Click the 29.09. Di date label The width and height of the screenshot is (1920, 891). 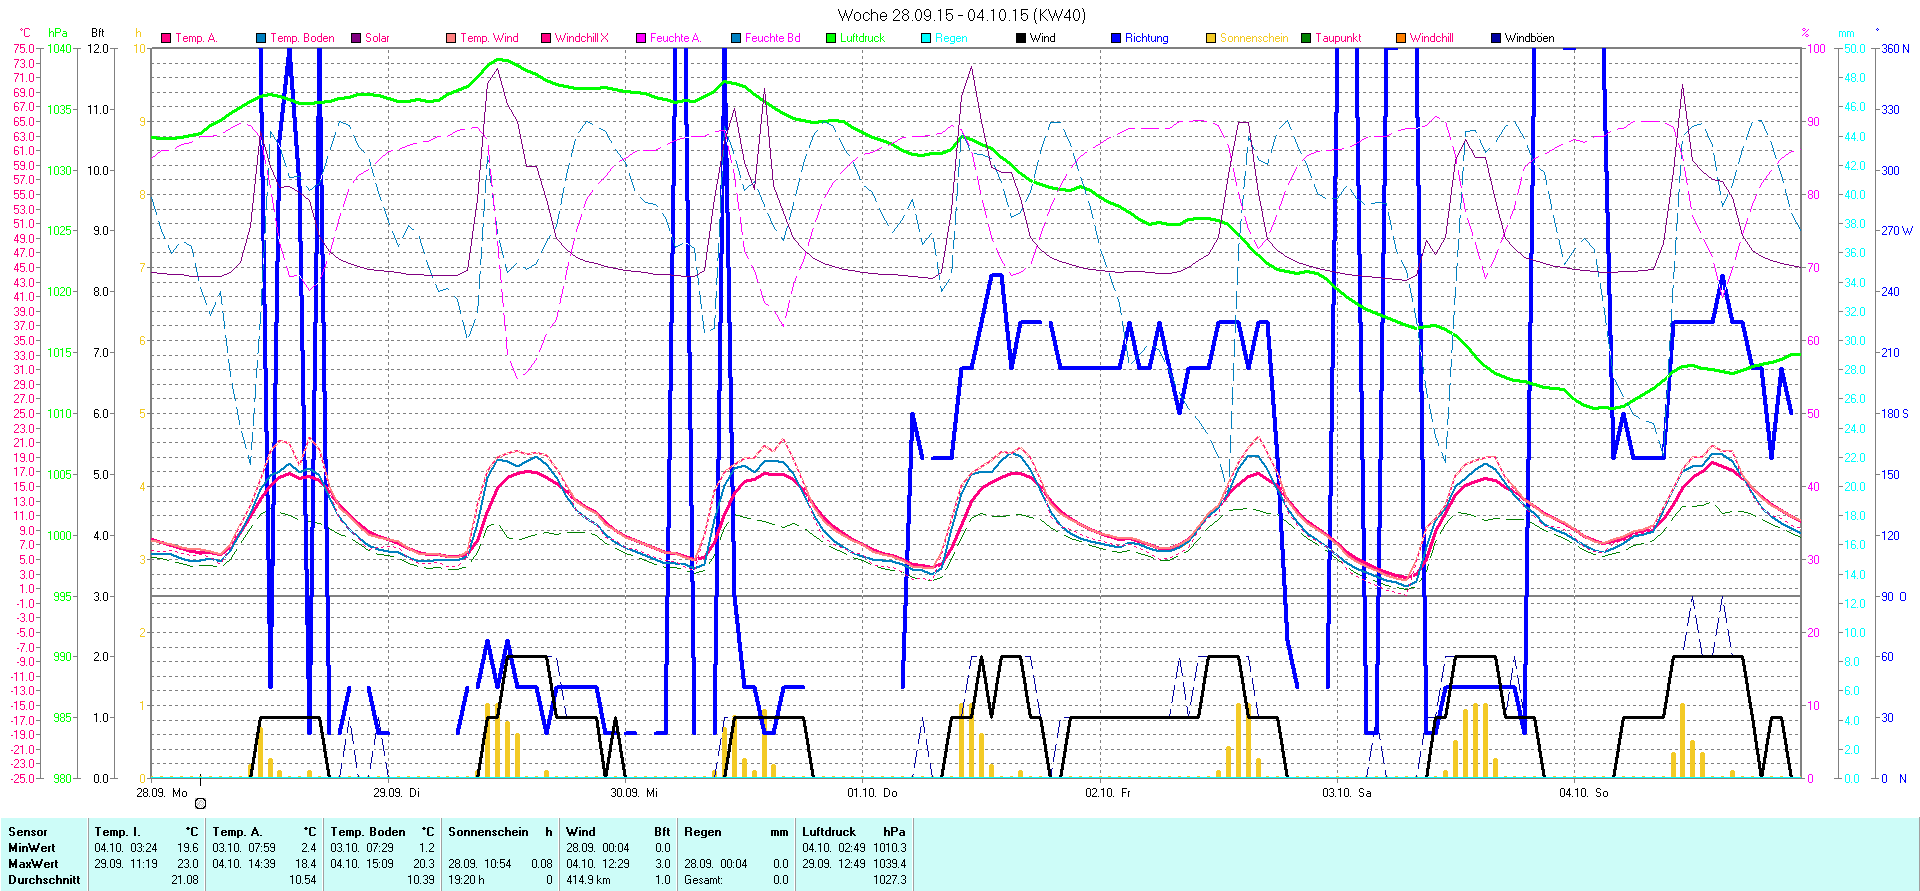(x=396, y=793)
